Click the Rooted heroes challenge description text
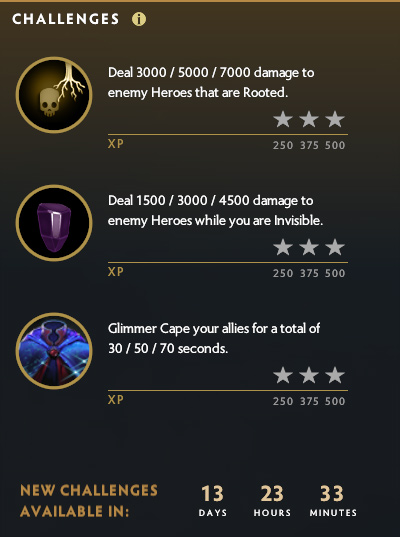The width and height of the screenshot is (400, 537). click(x=211, y=83)
